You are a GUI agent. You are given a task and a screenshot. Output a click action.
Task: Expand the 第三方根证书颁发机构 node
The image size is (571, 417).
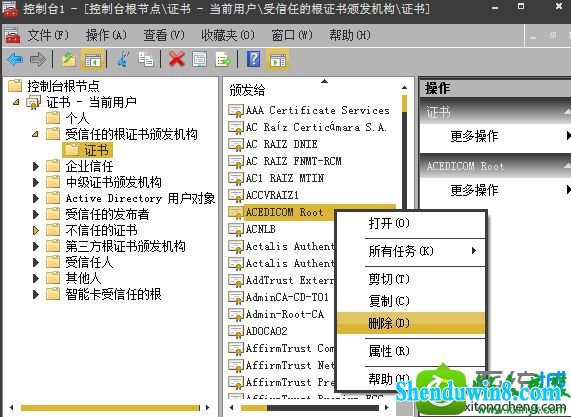pyautogui.click(x=36, y=246)
